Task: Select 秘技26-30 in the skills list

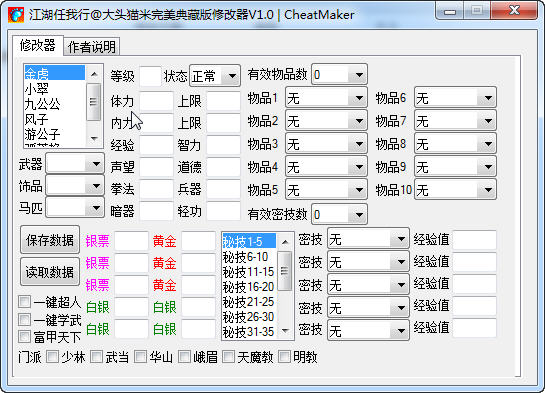Action: [249, 317]
